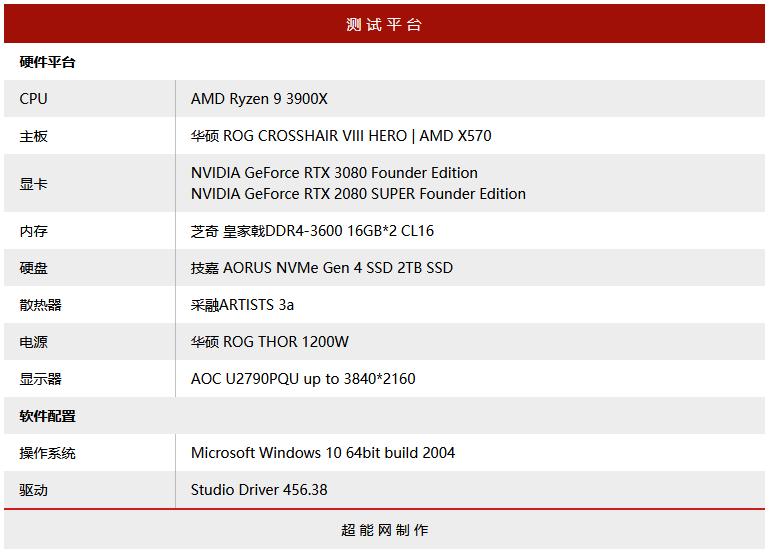Click the 显卡 row label
Image resolution: width=769 pixels, height=552 pixels.
tap(33, 184)
